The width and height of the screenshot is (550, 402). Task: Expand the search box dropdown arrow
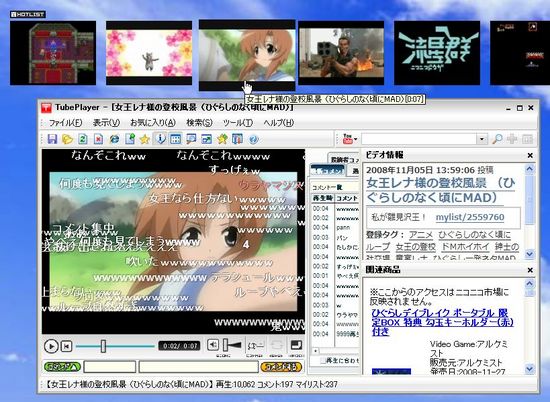pyautogui.click(x=482, y=139)
